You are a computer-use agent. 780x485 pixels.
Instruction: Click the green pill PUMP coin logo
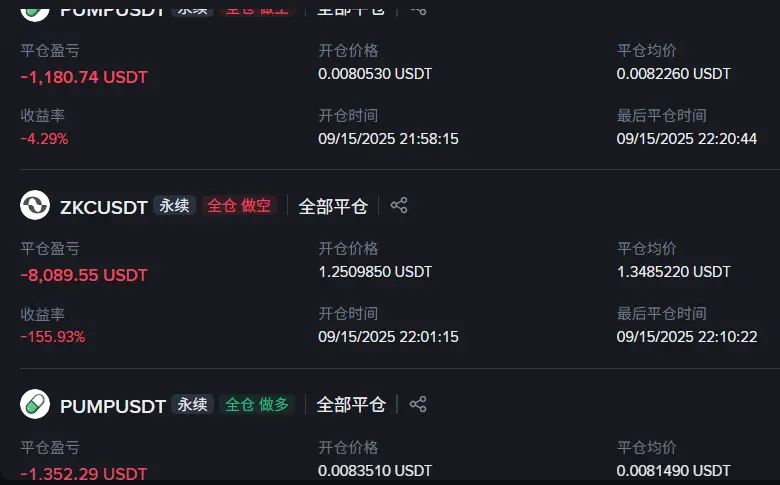35,404
